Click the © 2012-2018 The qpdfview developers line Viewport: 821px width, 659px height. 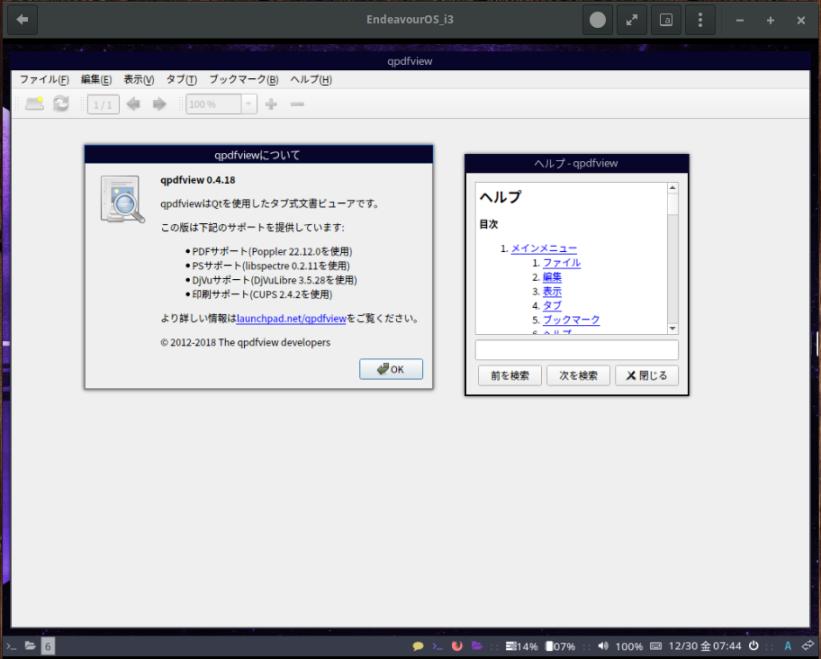coord(246,342)
